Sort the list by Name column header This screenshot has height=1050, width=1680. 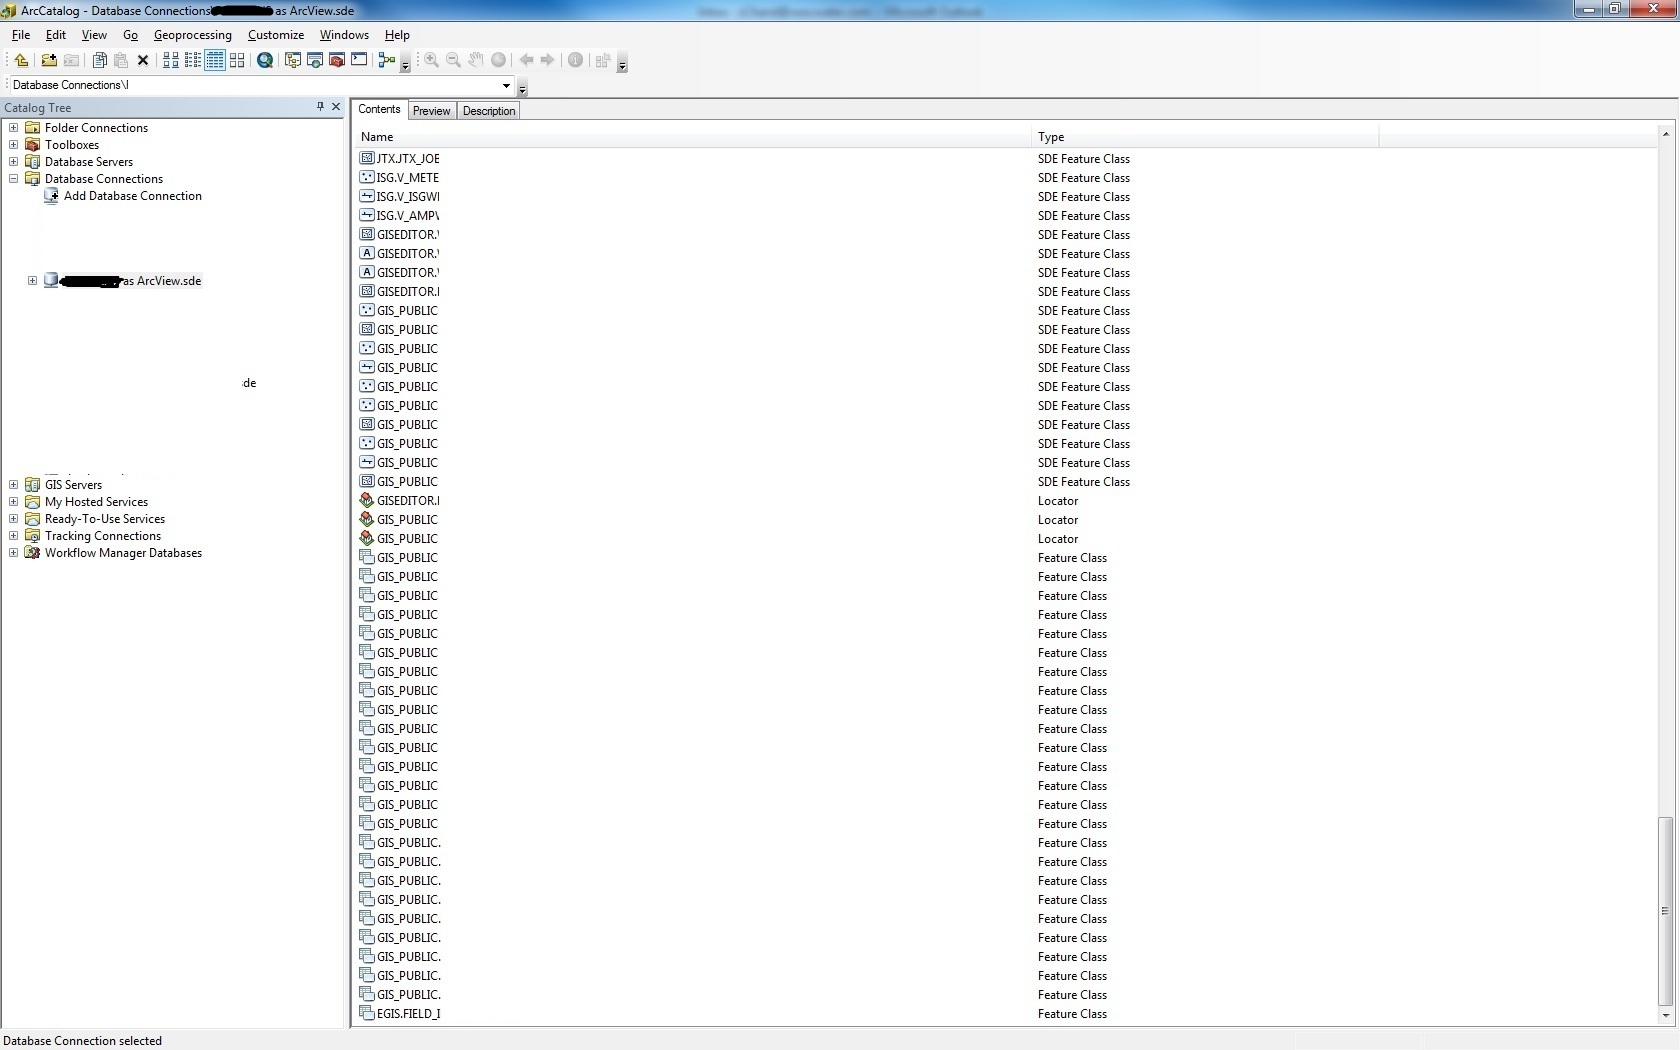[x=693, y=137]
